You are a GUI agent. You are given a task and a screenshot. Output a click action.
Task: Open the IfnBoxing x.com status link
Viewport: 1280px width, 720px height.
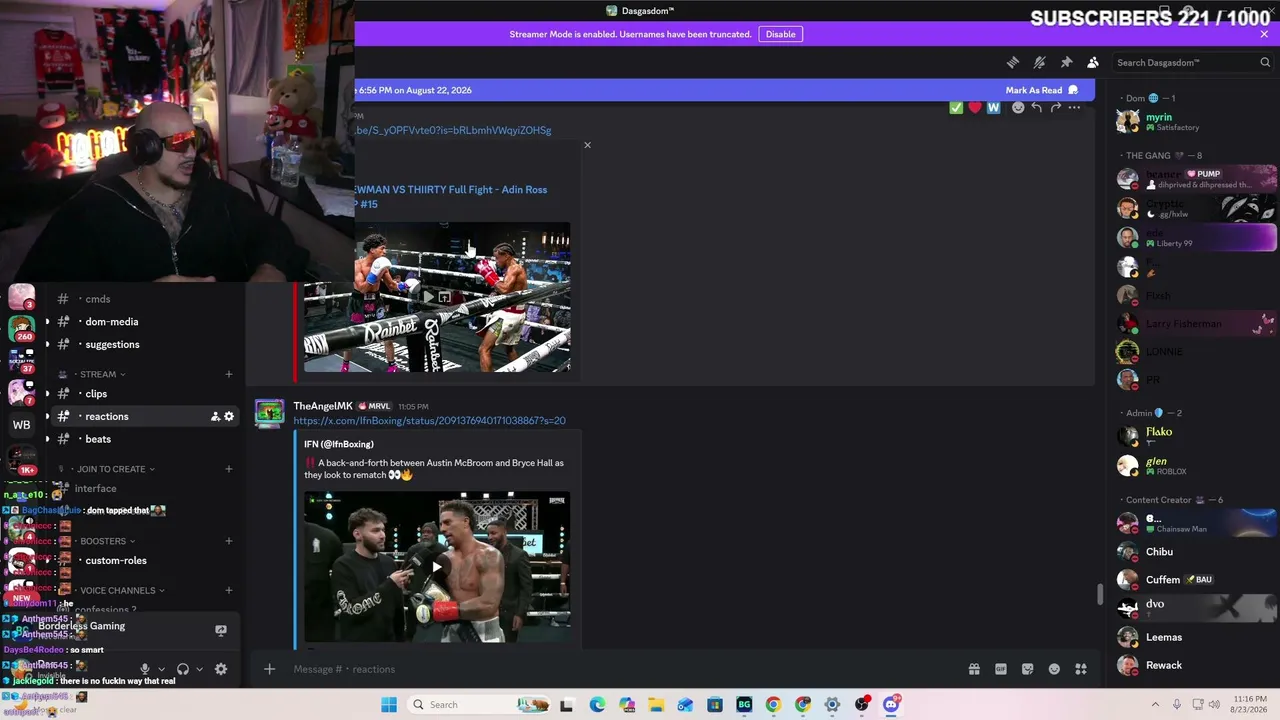coord(429,421)
